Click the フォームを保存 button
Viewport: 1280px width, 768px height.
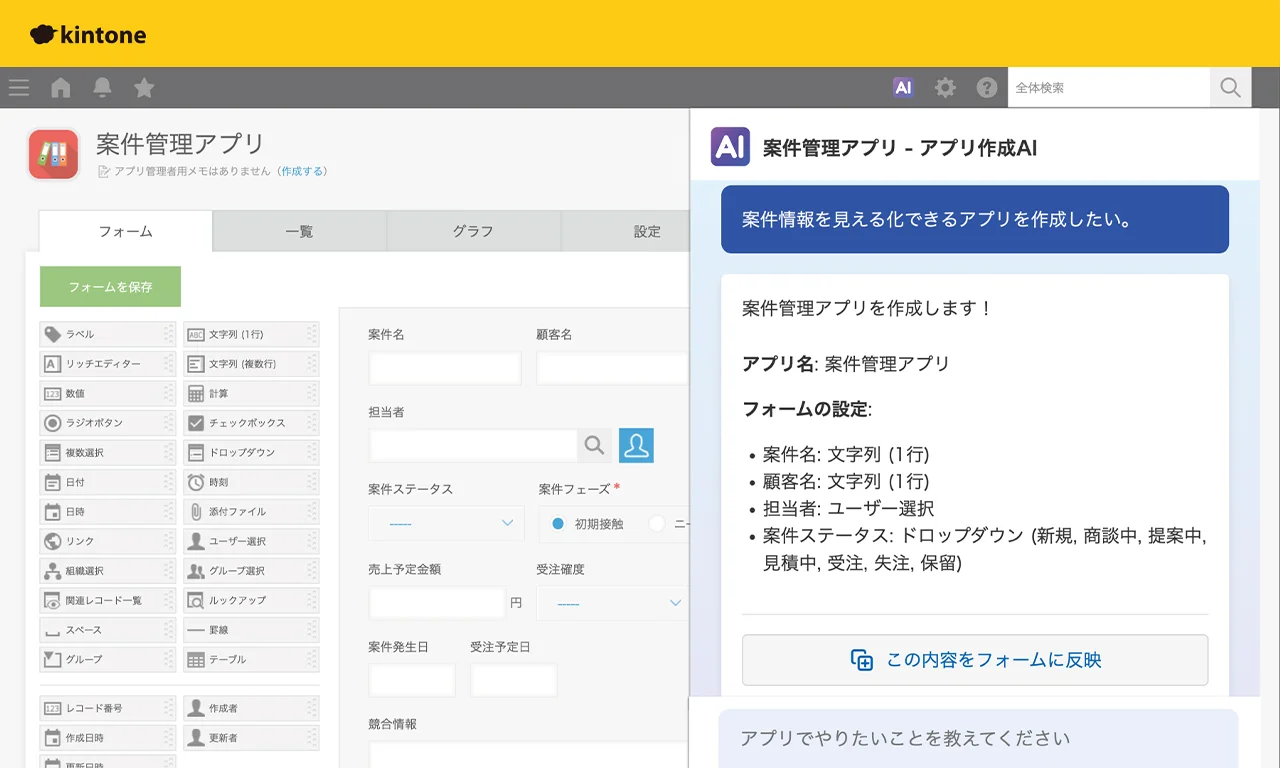pyautogui.click(x=110, y=286)
